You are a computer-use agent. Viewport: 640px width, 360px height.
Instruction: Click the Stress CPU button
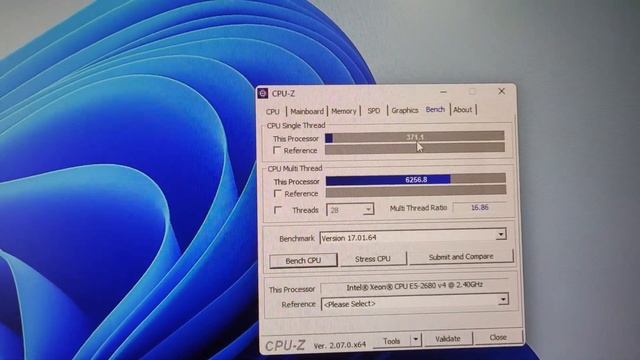tap(373, 259)
